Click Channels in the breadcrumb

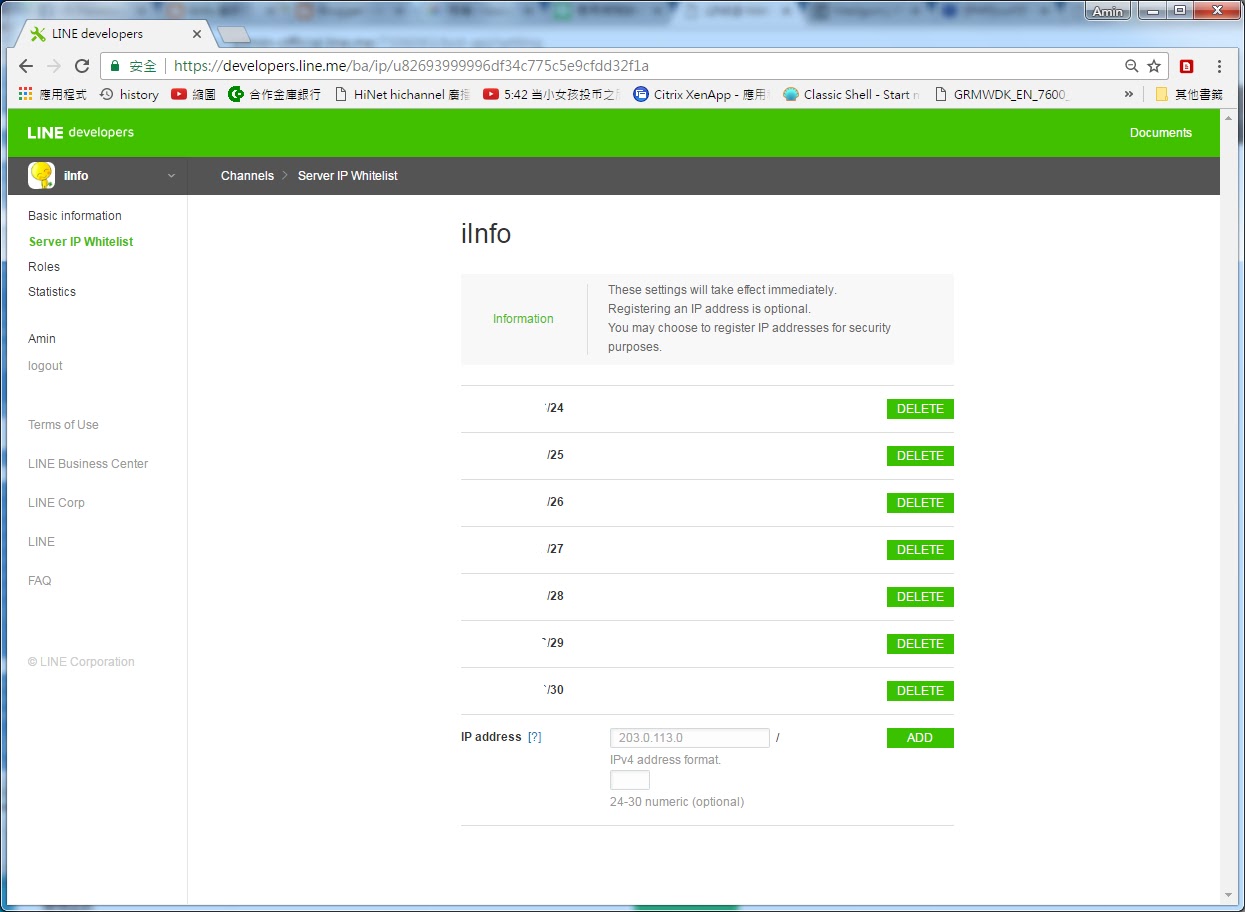tap(247, 176)
